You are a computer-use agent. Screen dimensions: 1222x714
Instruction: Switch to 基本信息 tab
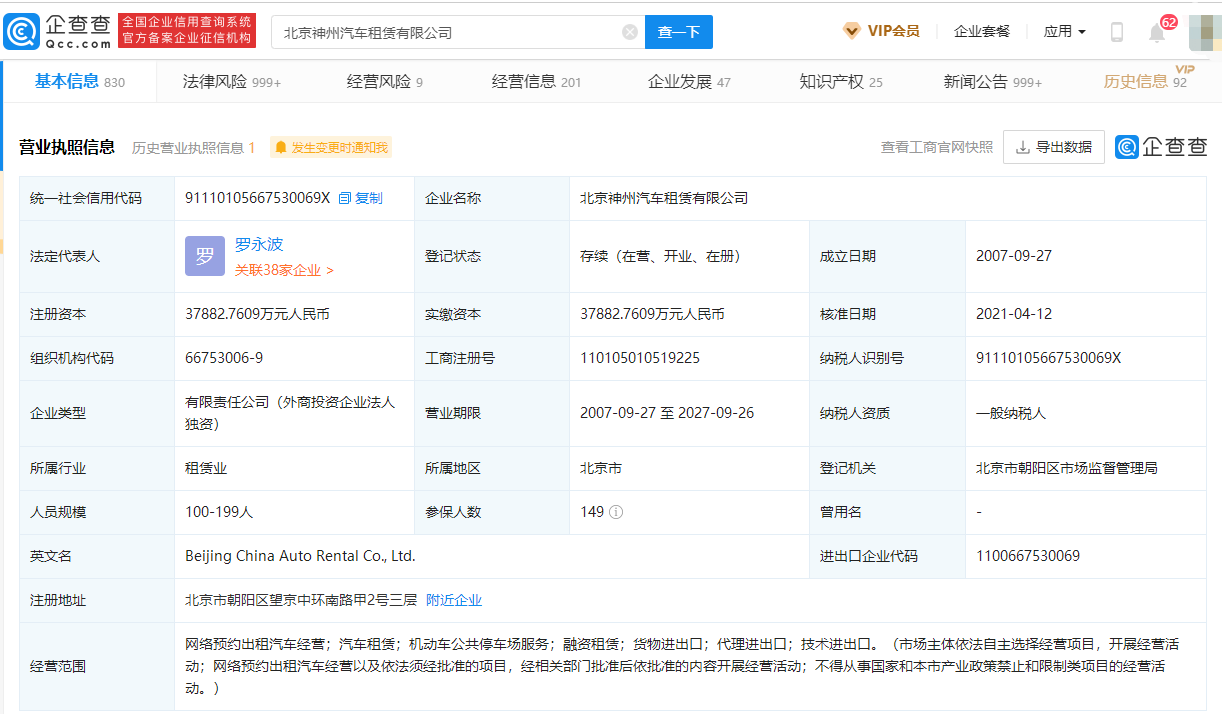79,82
